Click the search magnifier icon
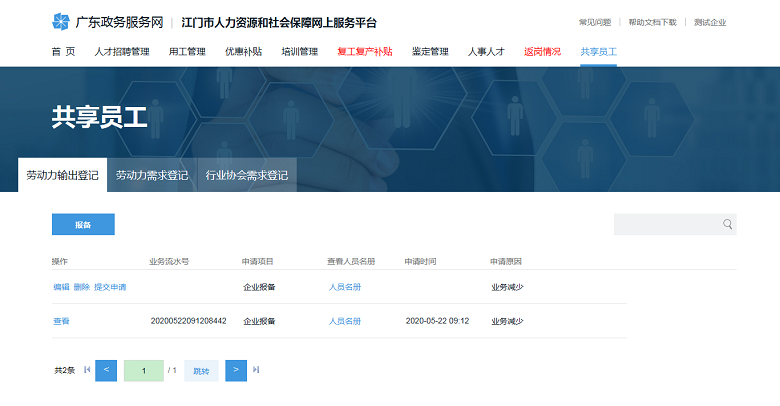The width and height of the screenshot is (780, 406). pos(727,224)
